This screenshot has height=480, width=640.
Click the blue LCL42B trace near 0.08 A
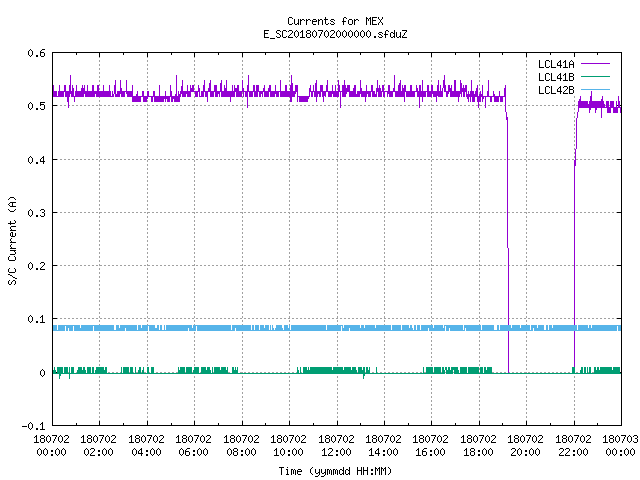[337, 328]
